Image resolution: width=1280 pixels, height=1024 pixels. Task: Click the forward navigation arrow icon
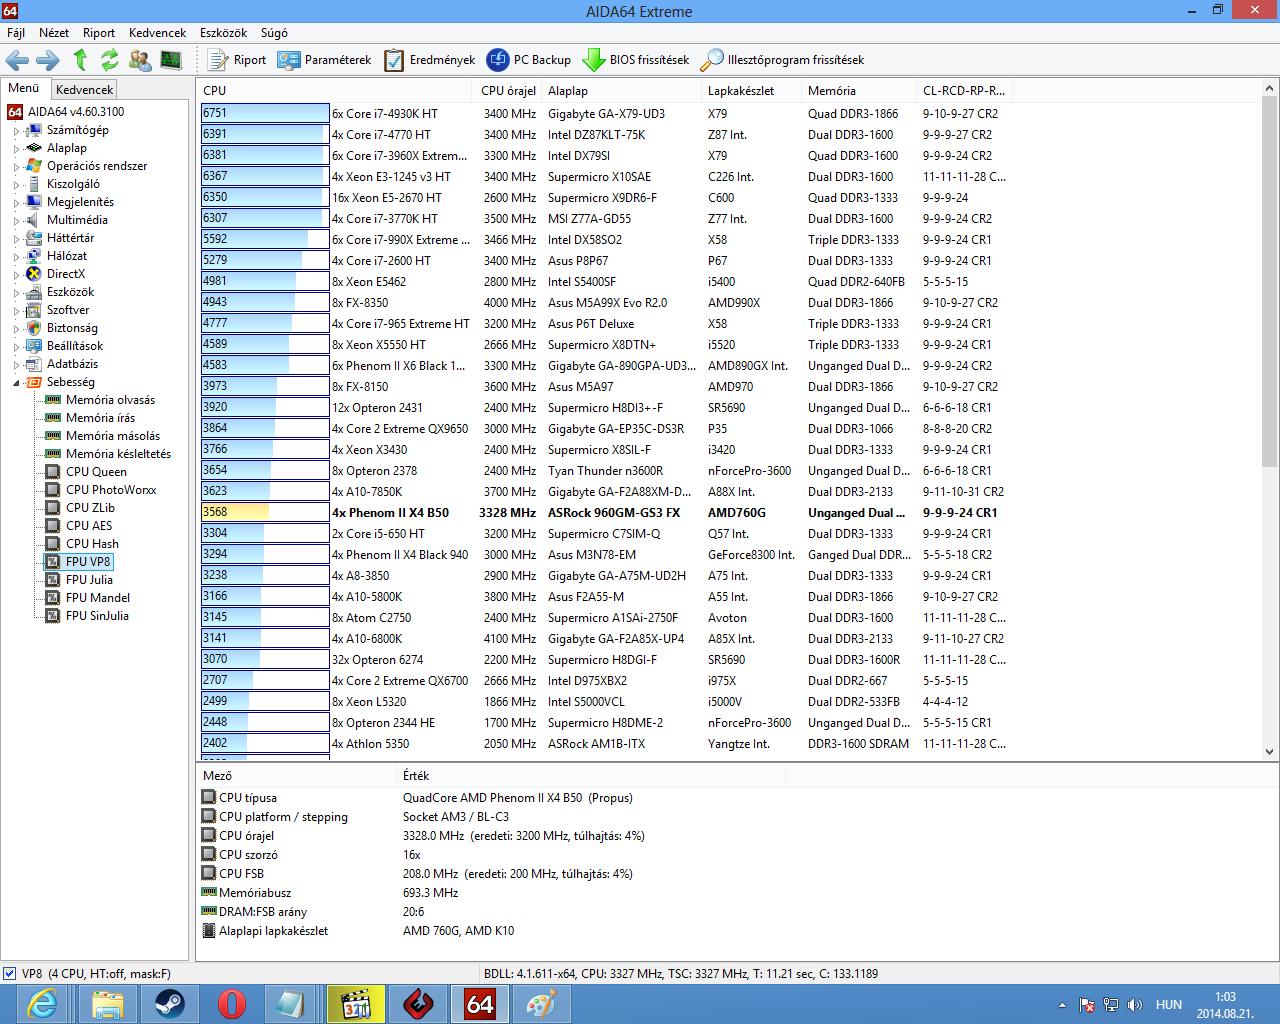pyautogui.click(x=48, y=60)
